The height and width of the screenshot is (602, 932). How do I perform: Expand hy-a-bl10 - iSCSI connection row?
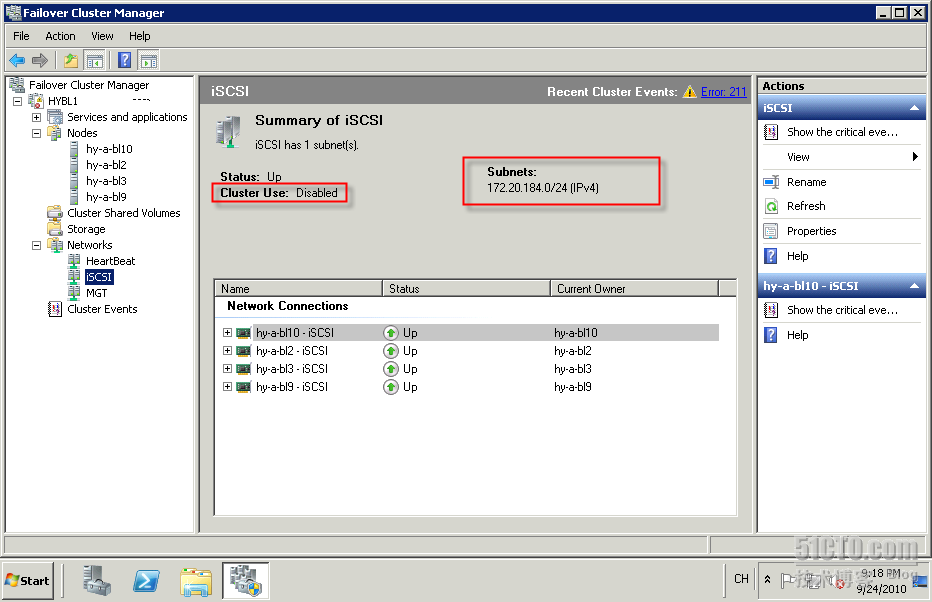point(228,333)
